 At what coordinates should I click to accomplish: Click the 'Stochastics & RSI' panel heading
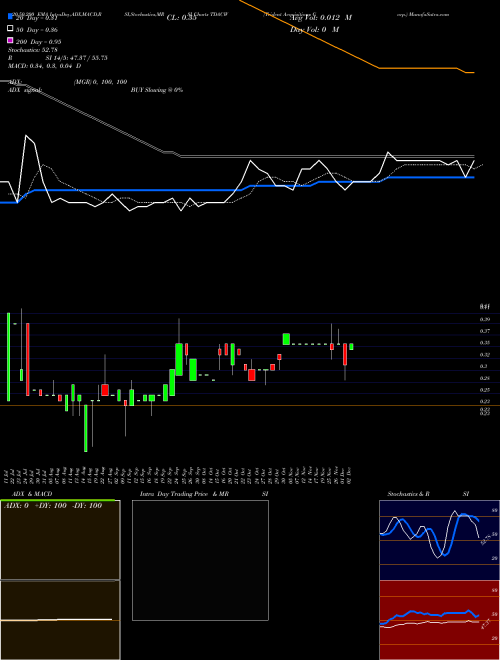pos(428,494)
